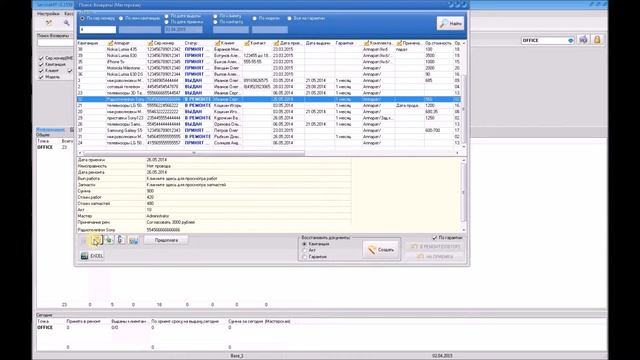Choose Квитанция under Восстановить документы
The width and height of the screenshot is (640, 360).
point(304,244)
